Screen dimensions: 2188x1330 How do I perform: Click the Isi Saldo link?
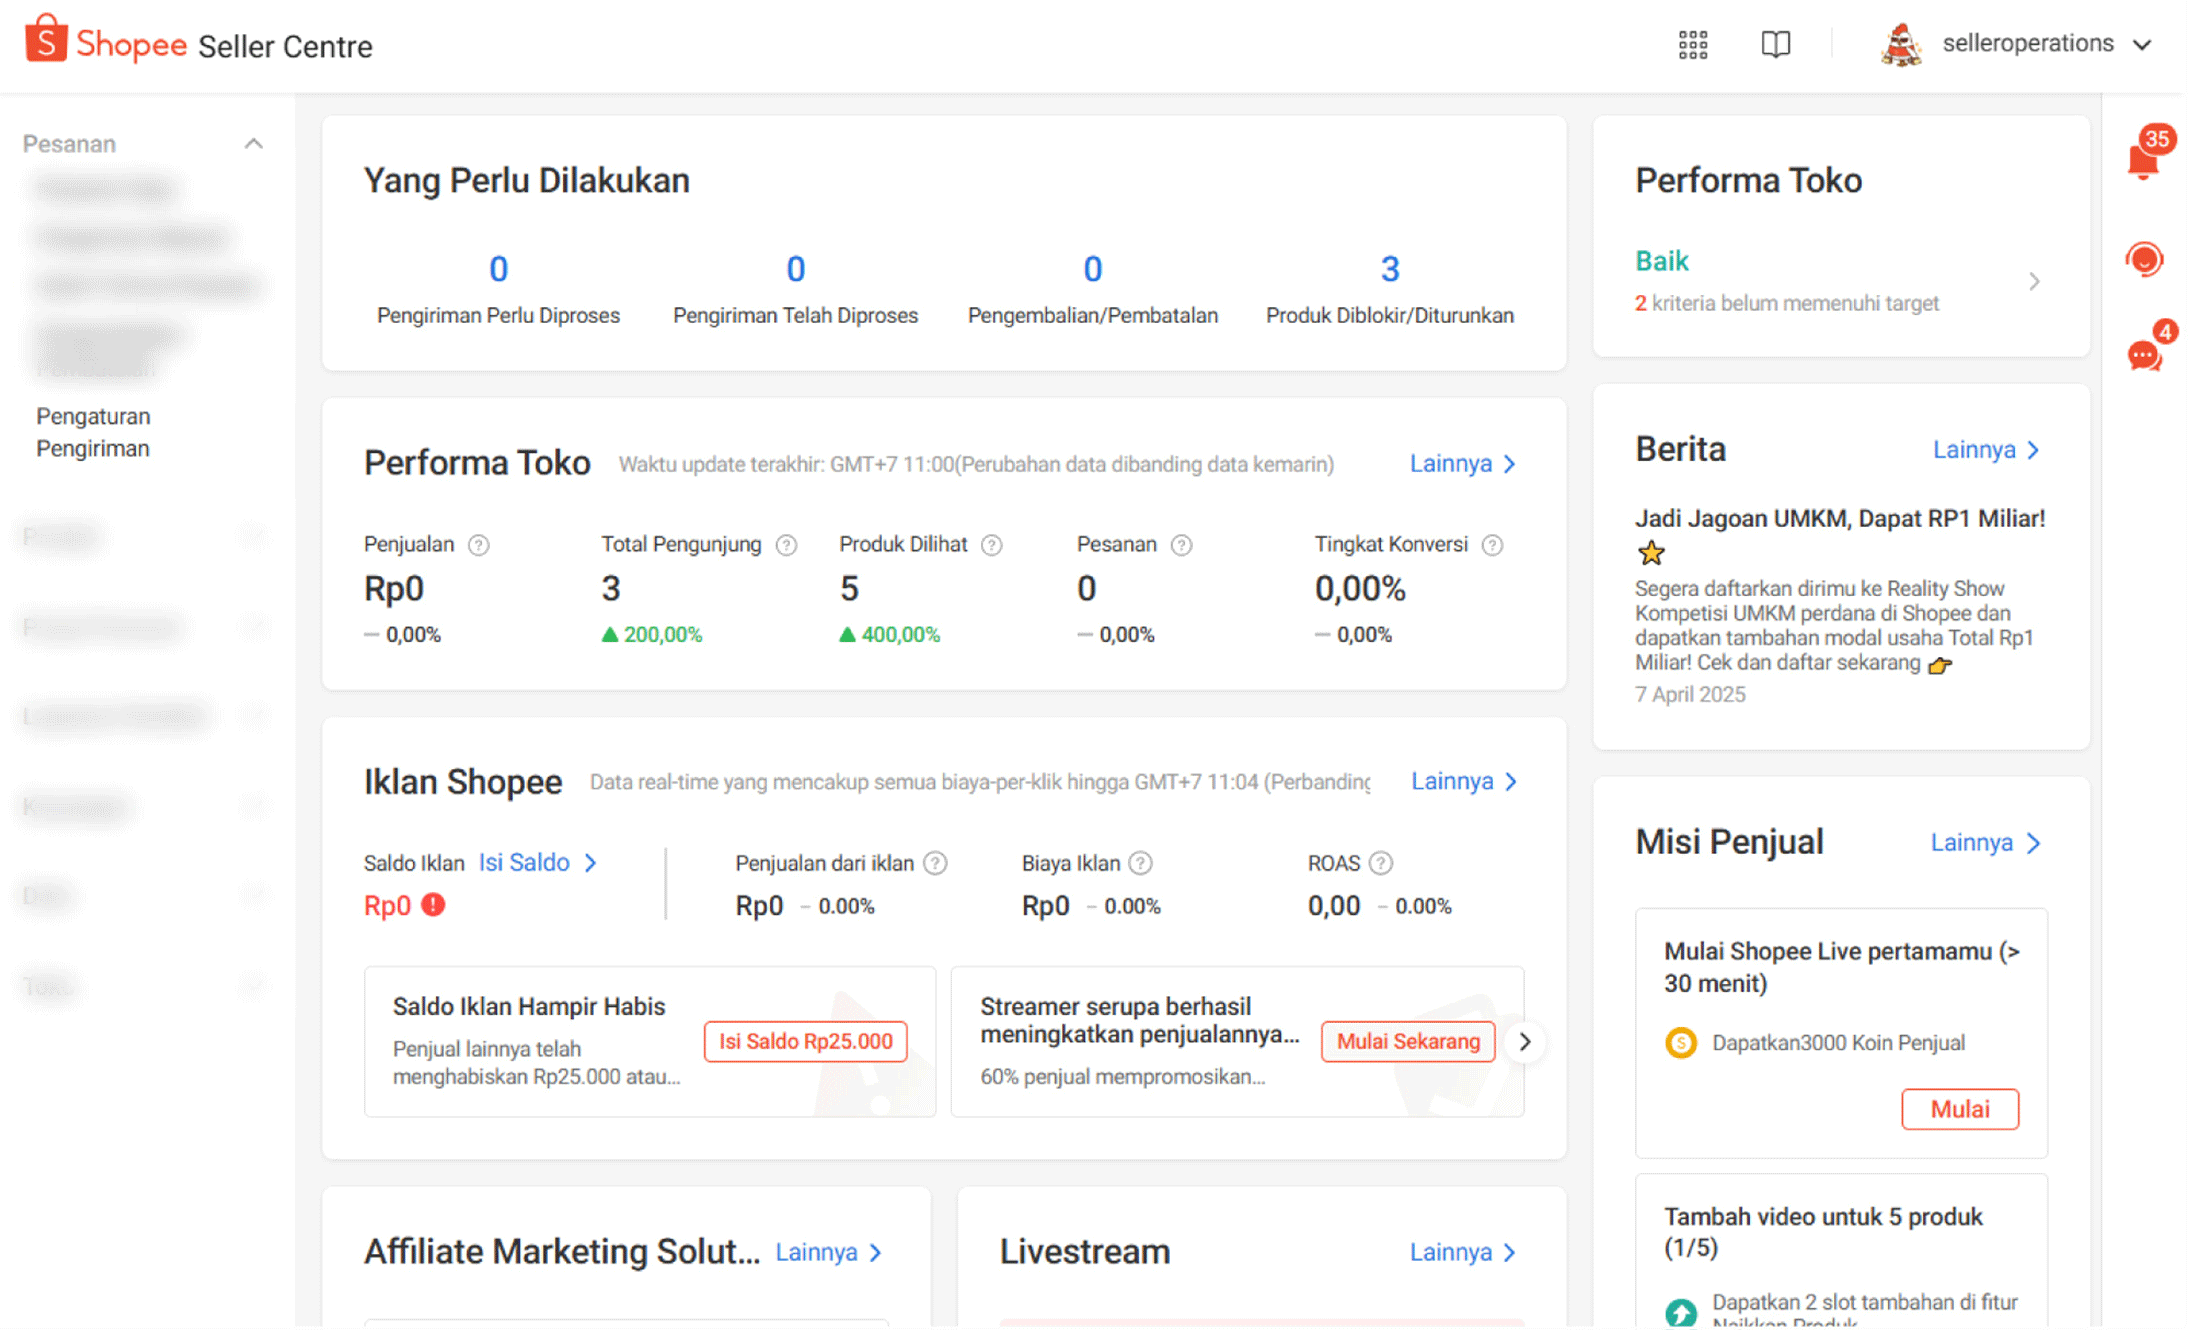click(538, 863)
